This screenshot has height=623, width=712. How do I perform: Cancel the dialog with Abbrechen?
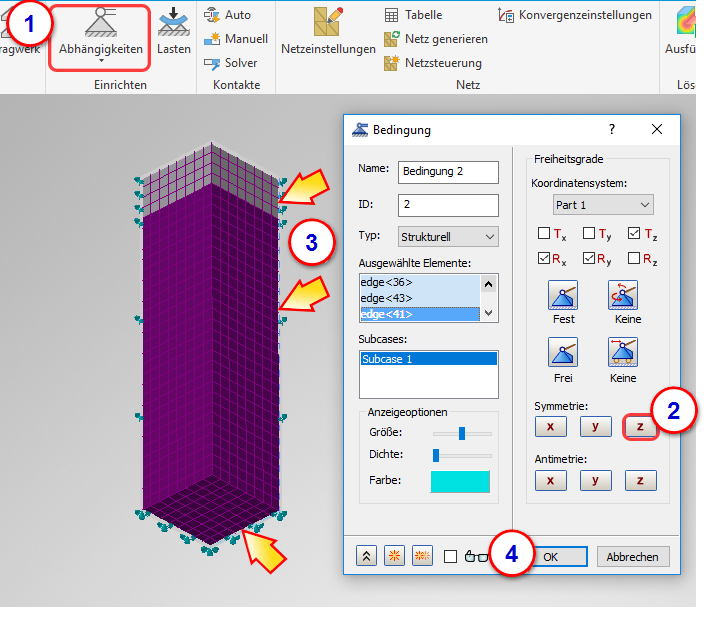(x=633, y=557)
